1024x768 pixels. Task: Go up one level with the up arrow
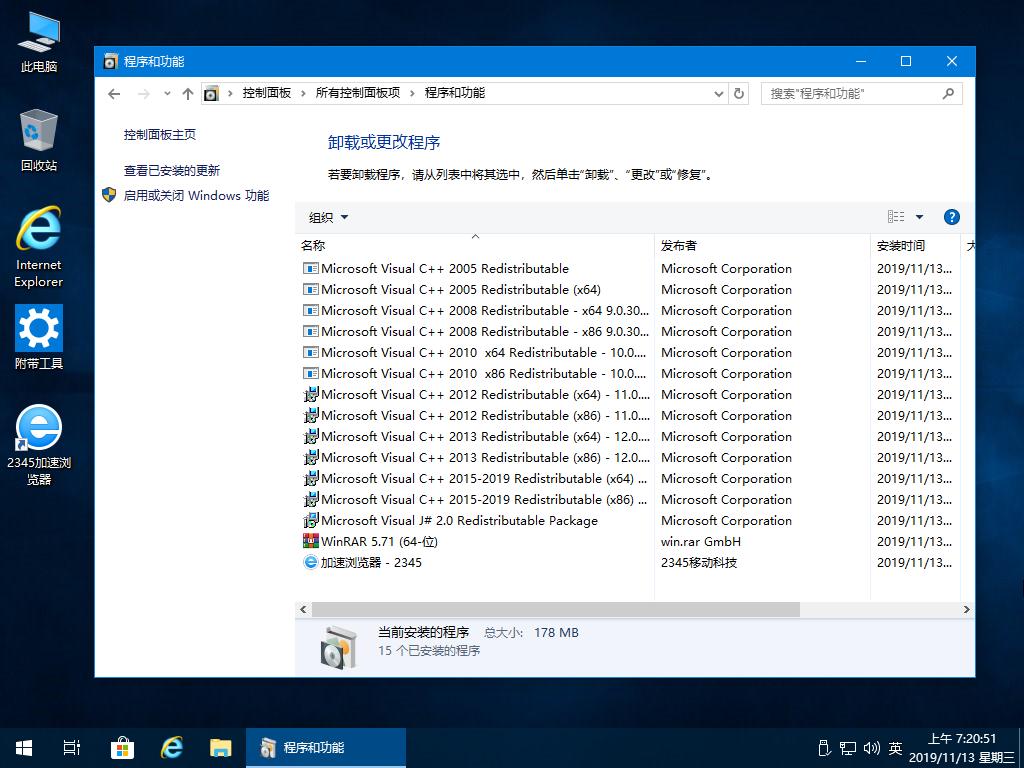(188, 94)
